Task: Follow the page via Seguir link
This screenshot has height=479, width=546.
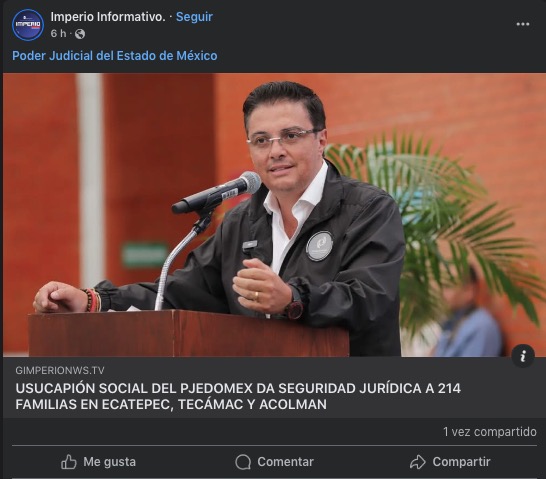Action: tap(194, 17)
